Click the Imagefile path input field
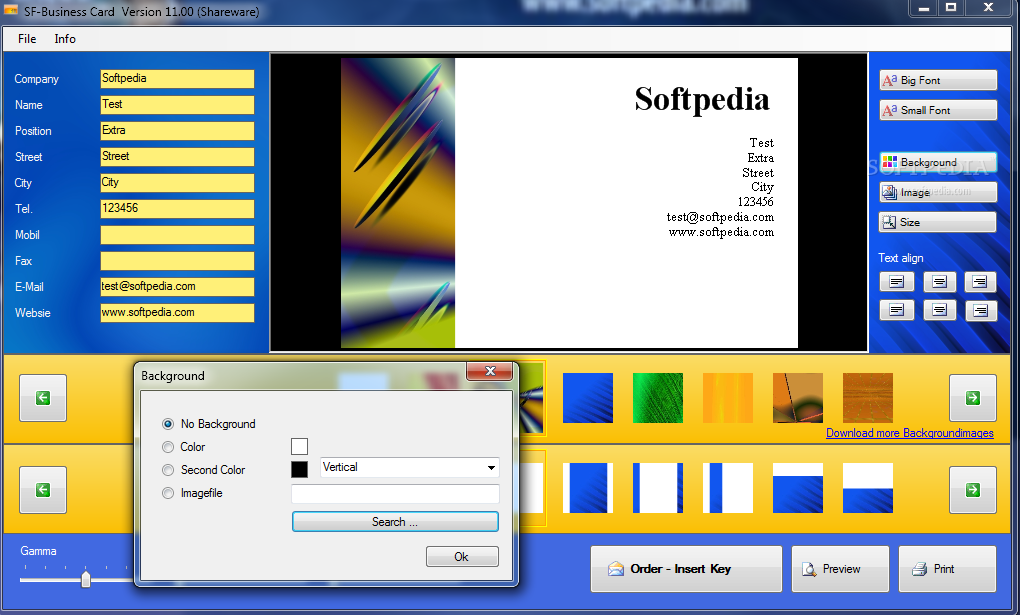1020x615 pixels. [x=395, y=494]
